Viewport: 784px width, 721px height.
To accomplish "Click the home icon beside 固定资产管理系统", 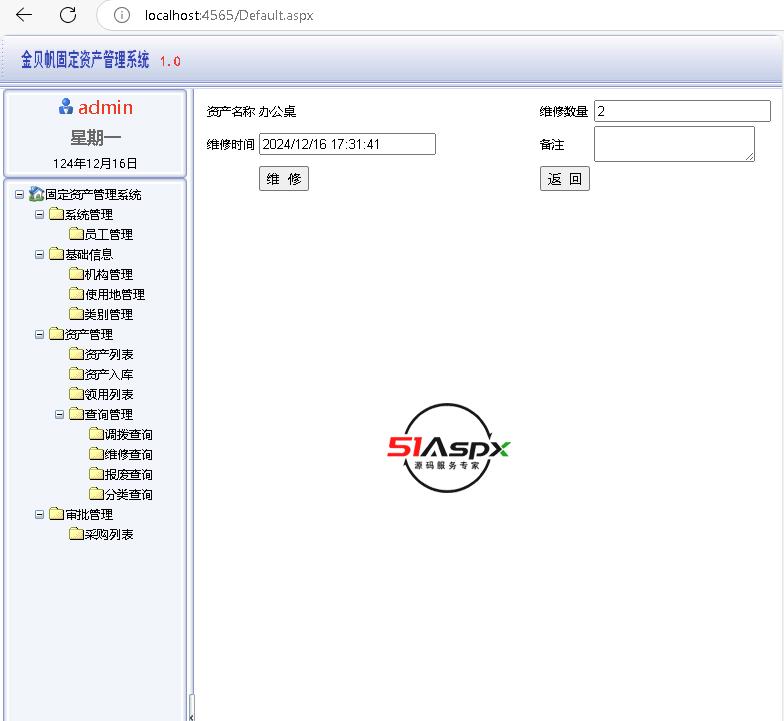I will (36, 194).
